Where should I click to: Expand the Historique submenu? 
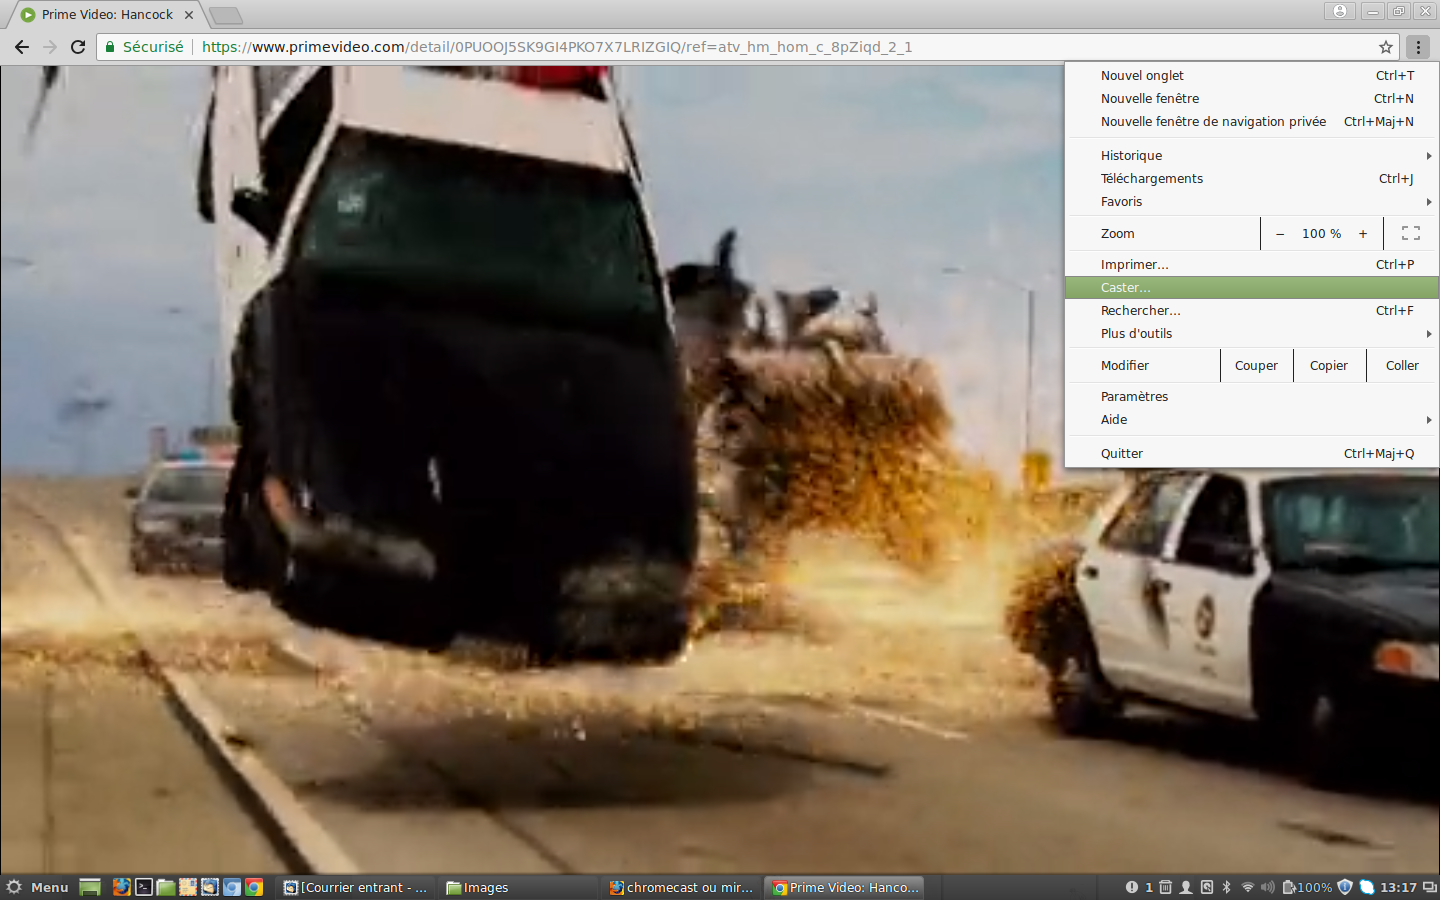(x=1251, y=155)
